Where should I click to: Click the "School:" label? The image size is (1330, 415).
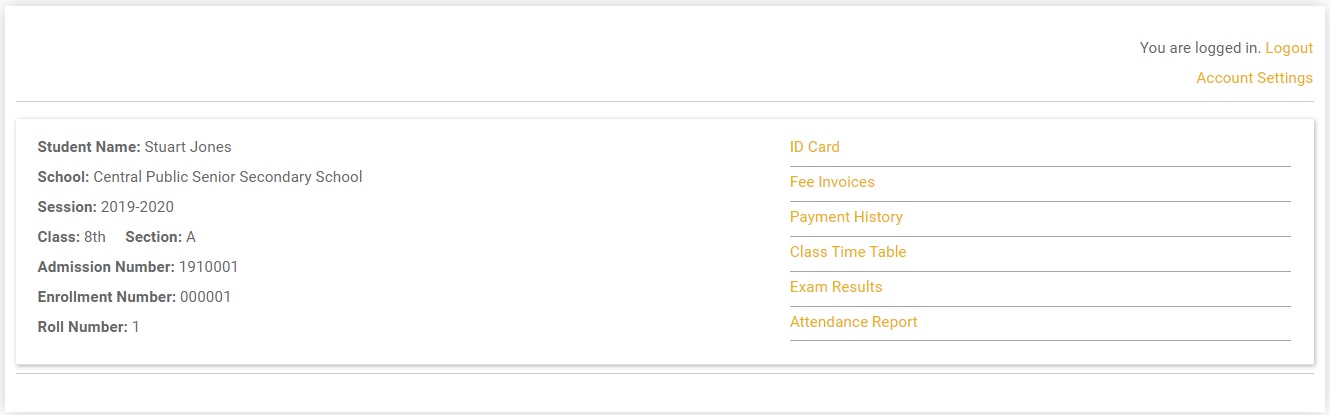point(63,177)
